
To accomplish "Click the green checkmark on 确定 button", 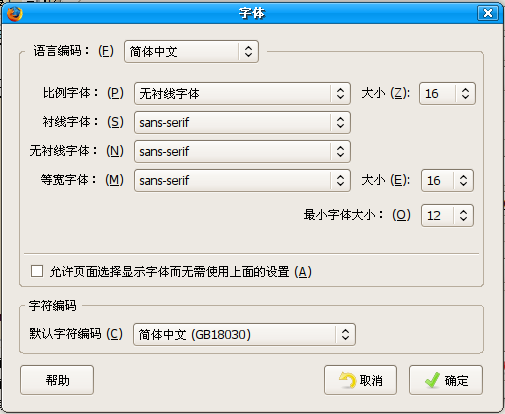I will tap(432, 380).
